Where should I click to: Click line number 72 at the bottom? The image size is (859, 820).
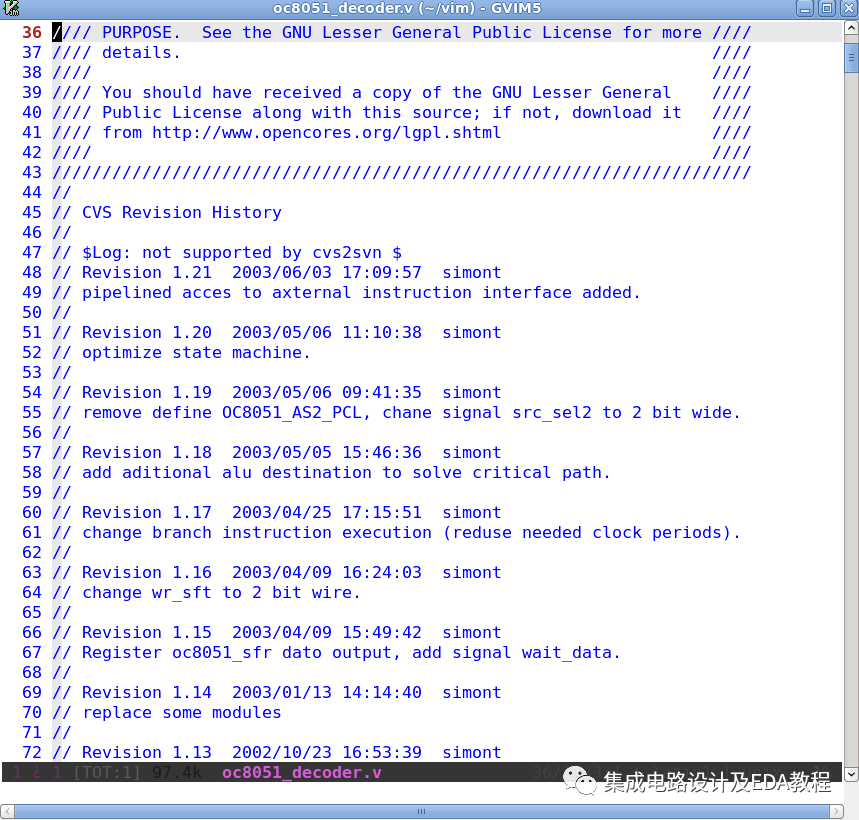pyautogui.click(x=31, y=752)
